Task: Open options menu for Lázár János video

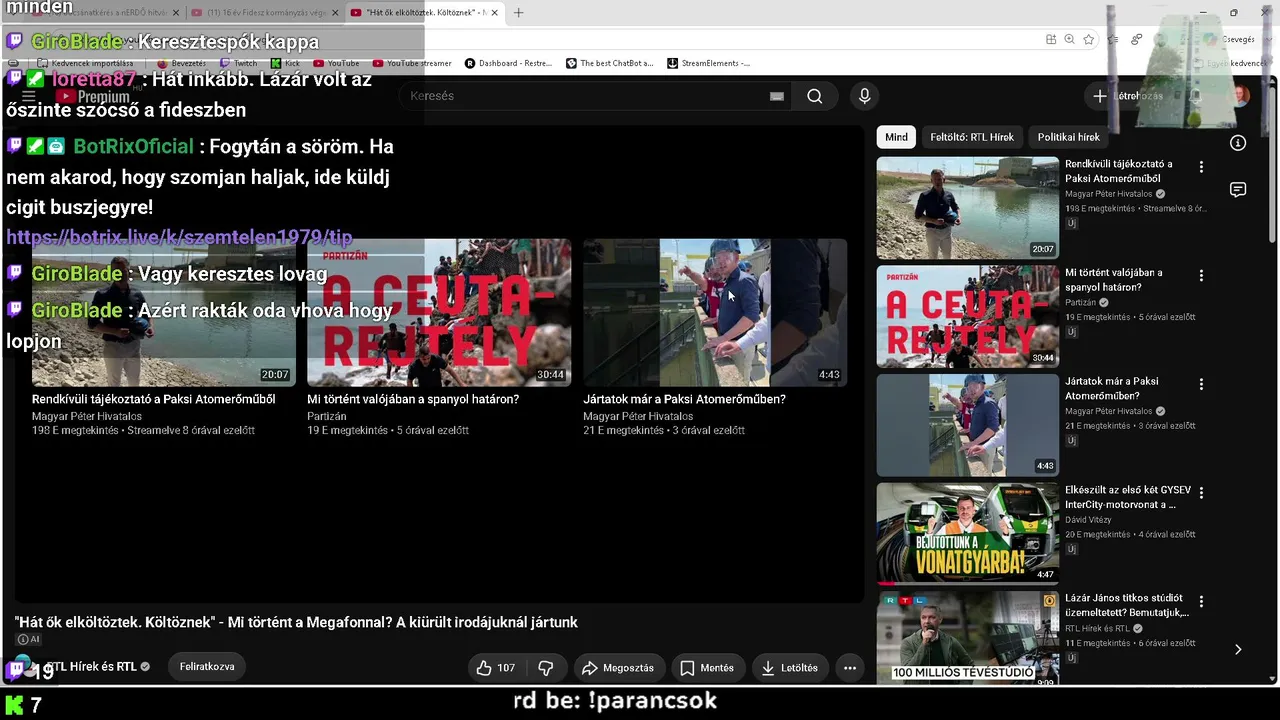Action: pyautogui.click(x=1201, y=602)
